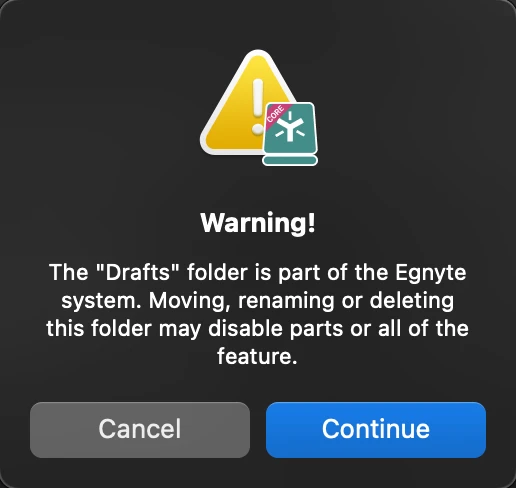The height and width of the screenshot is (488, 516).
Task: Click the exclamation mark's bottom dot
Action: 257,129
